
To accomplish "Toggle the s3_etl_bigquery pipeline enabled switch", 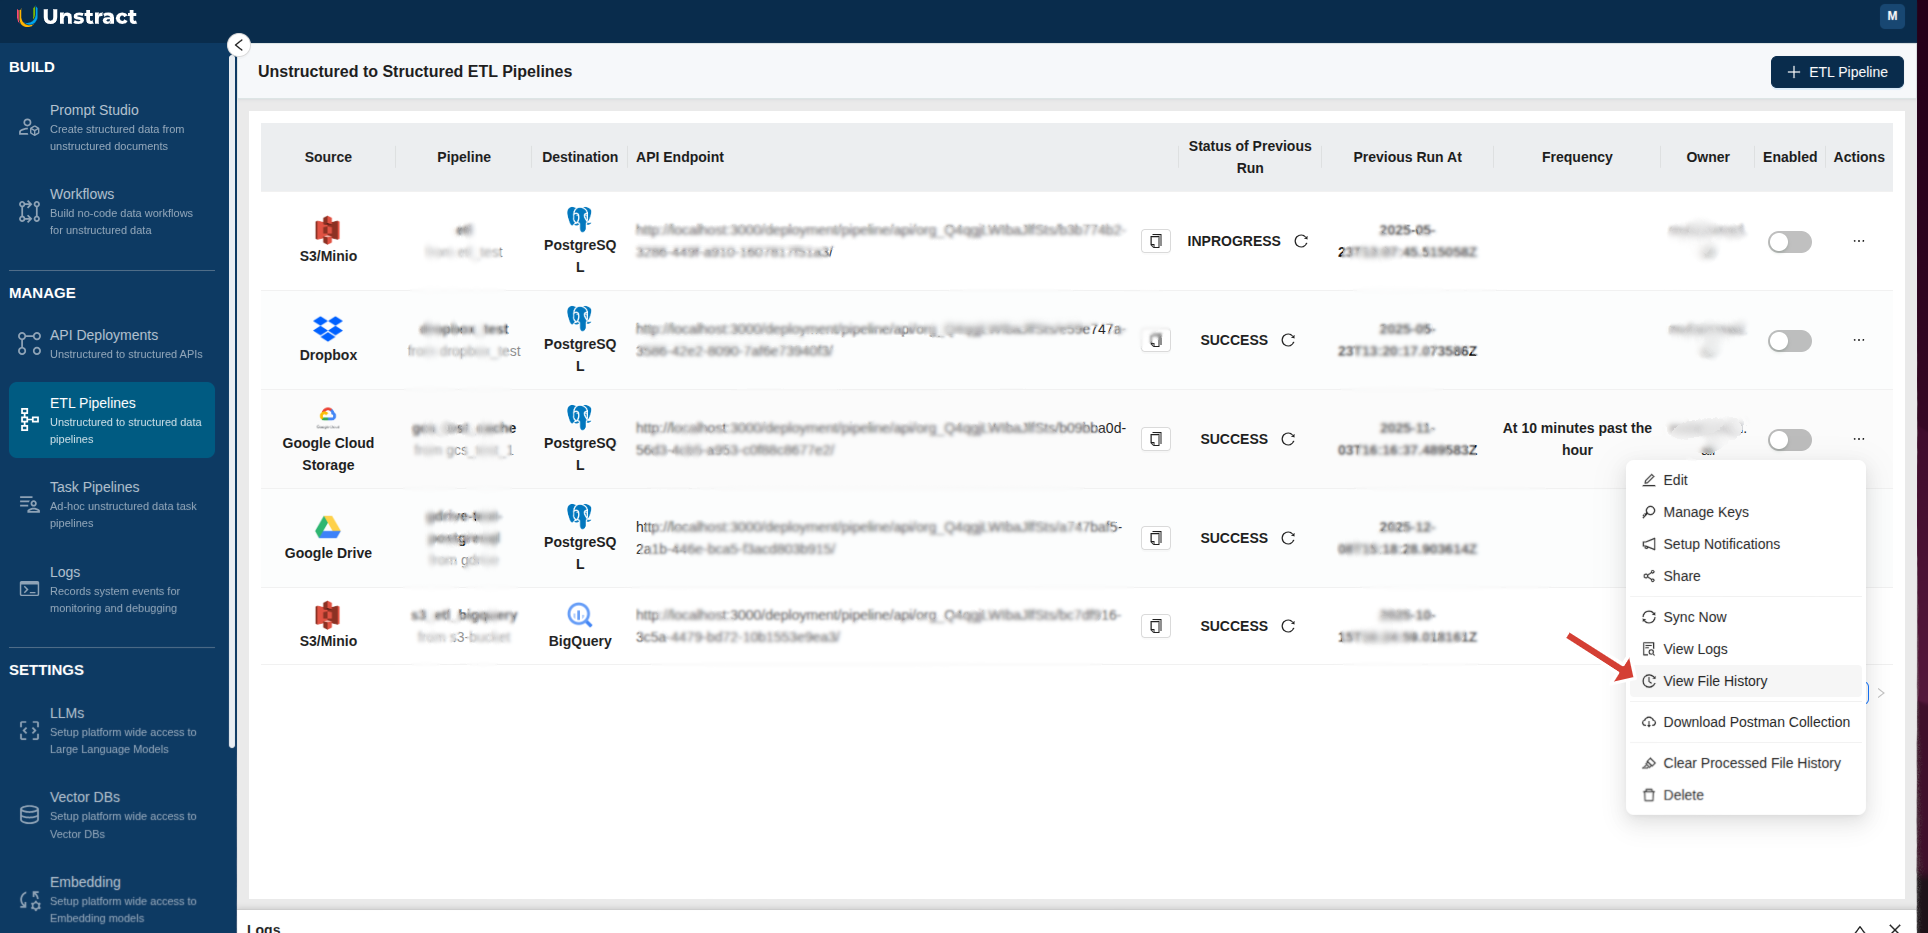I will (x=1789, y=626).
